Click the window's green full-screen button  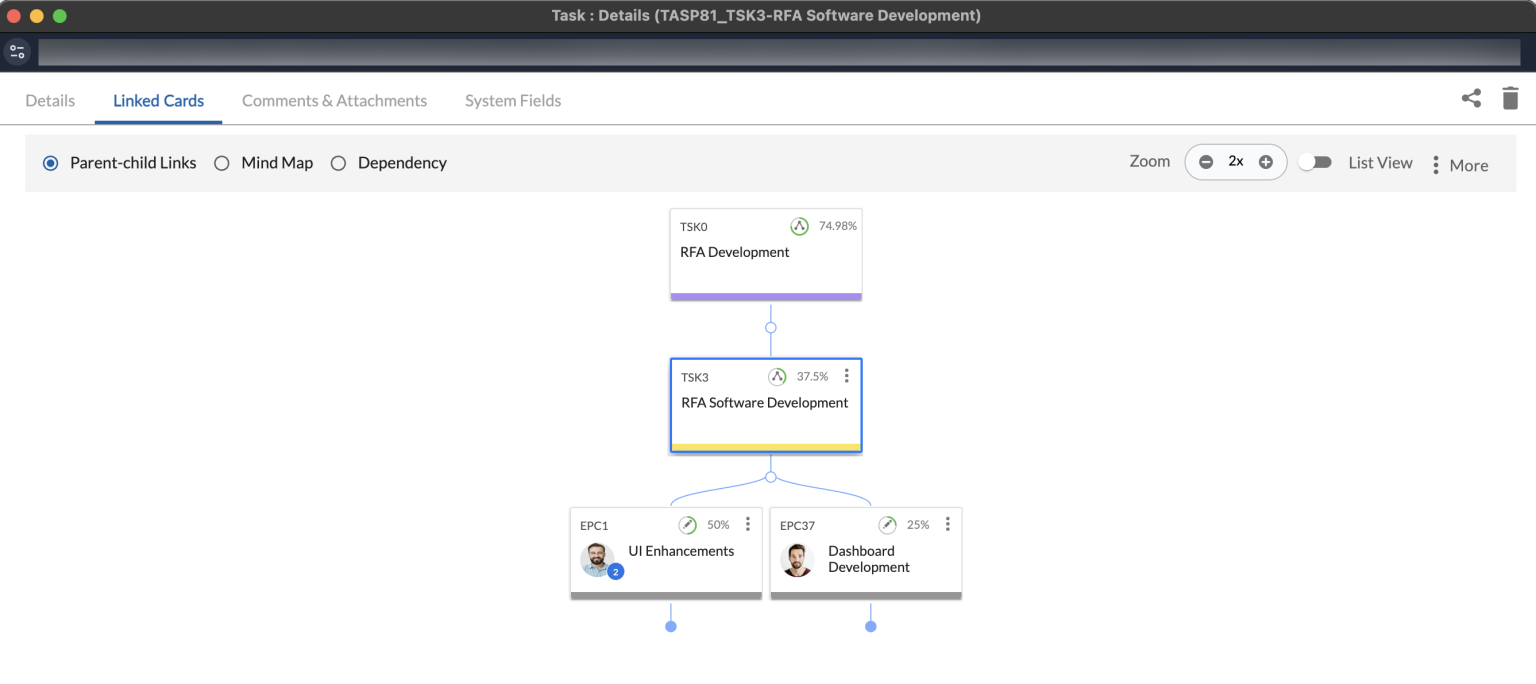pyautogui.click(x=60, y=16)
